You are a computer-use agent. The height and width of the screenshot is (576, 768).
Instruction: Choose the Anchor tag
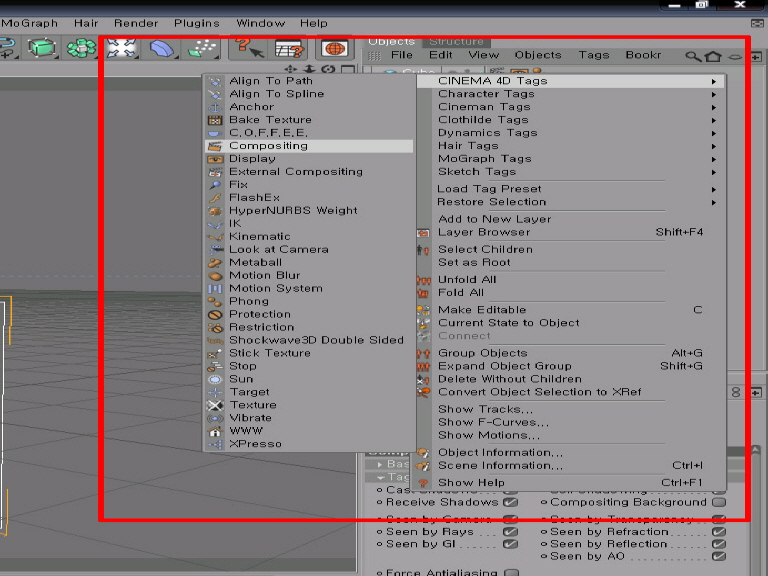[x=309, y=107]
